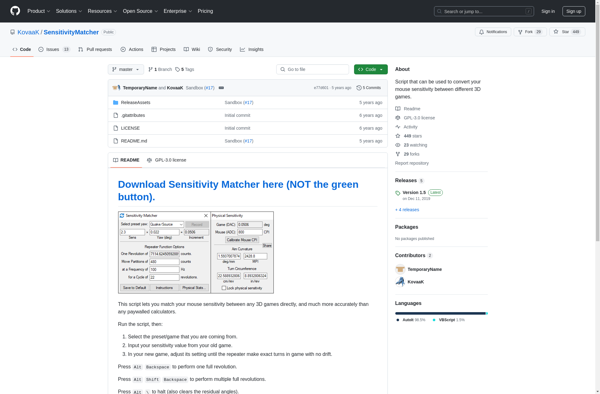Focus the Go to file field
Viewport: 600px width, 394px height.
(312, 69)
